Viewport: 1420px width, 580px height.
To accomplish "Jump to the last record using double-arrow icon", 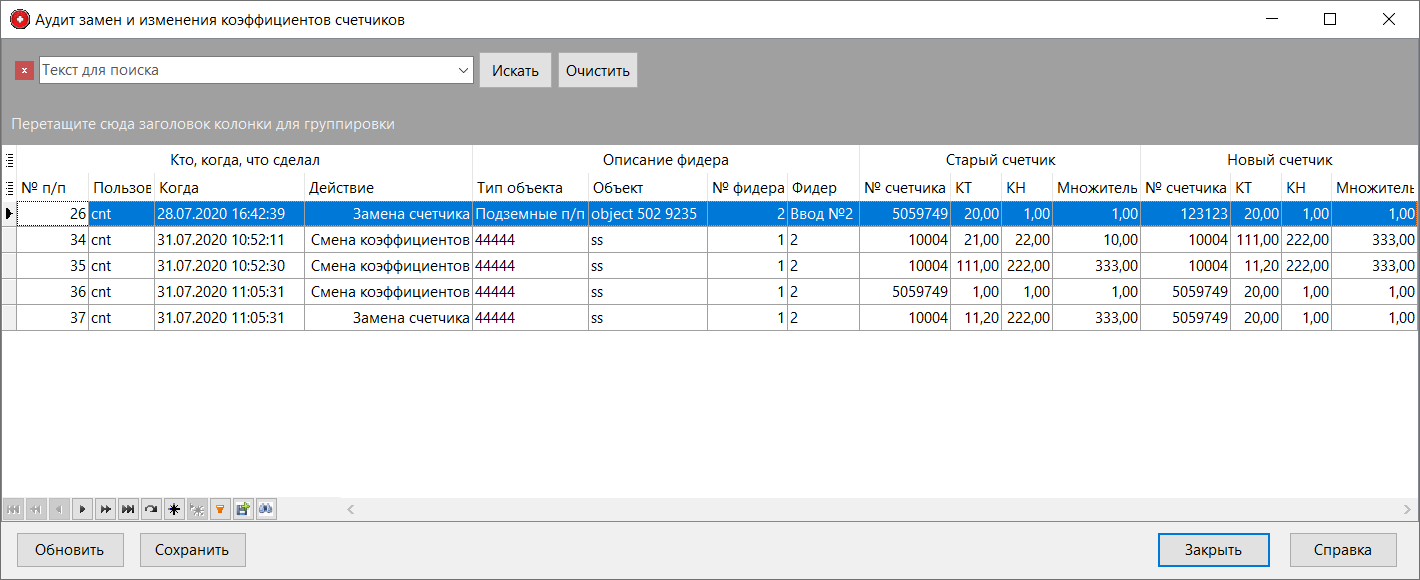I will coord(127,509).
